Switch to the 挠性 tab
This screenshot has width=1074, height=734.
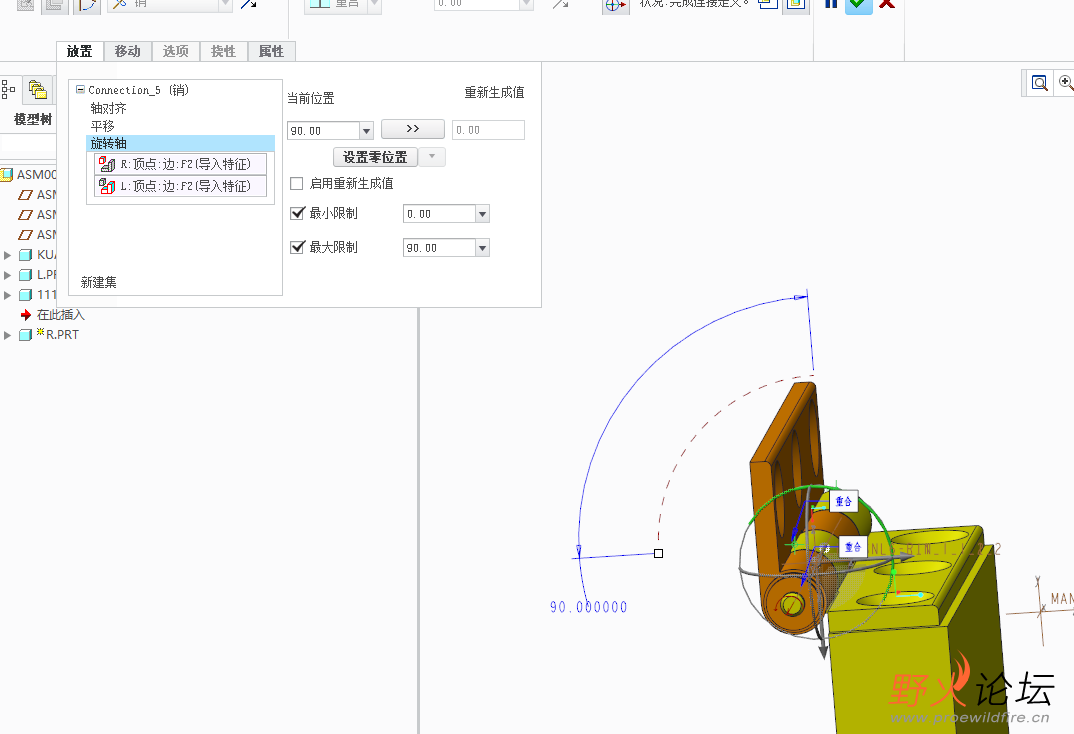223,51
